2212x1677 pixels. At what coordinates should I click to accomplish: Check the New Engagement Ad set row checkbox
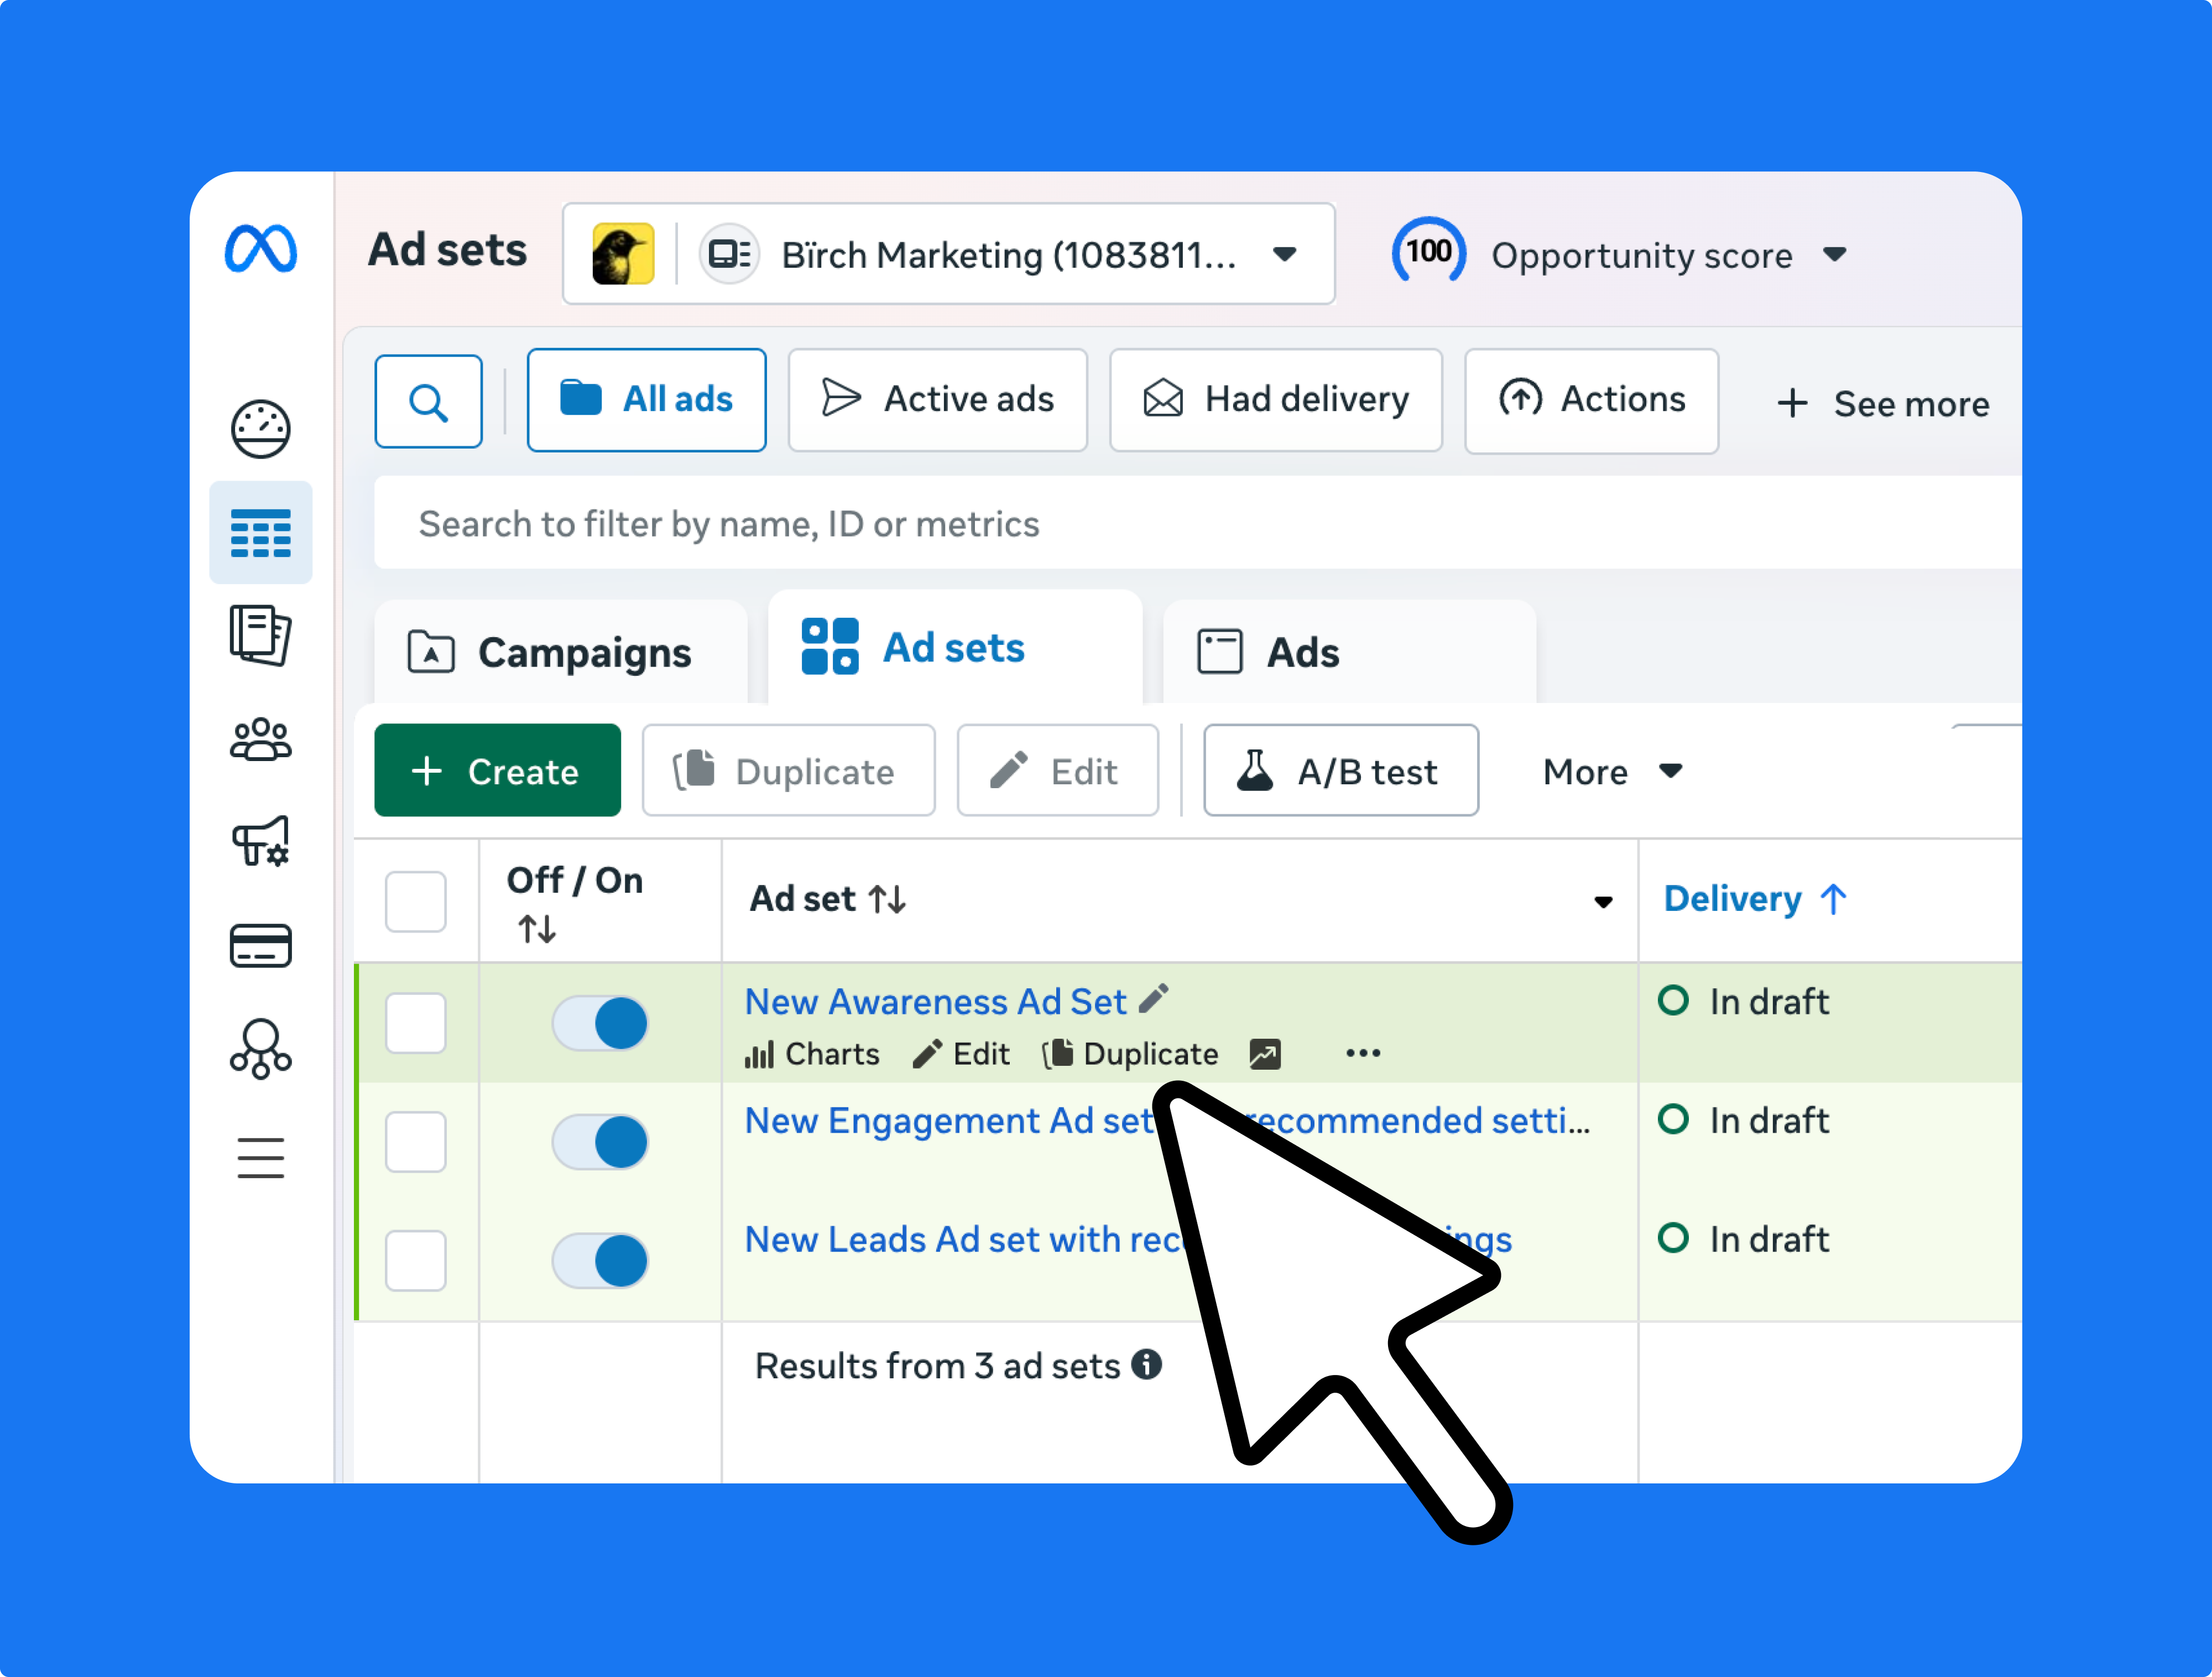415,1142
